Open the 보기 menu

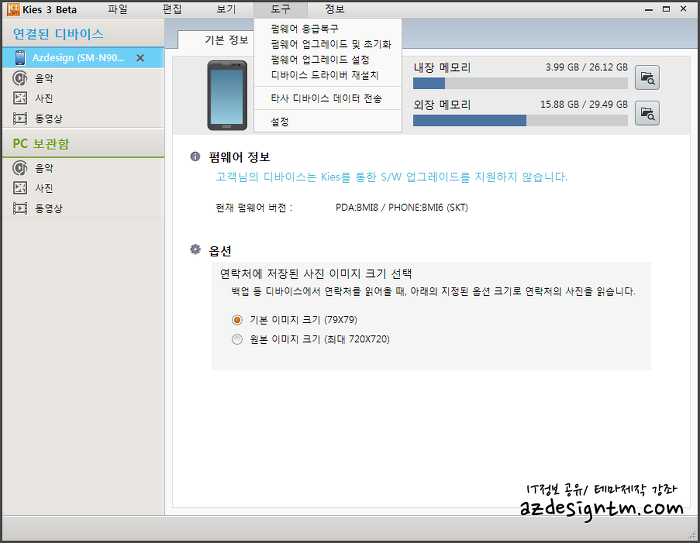point(226,9)
